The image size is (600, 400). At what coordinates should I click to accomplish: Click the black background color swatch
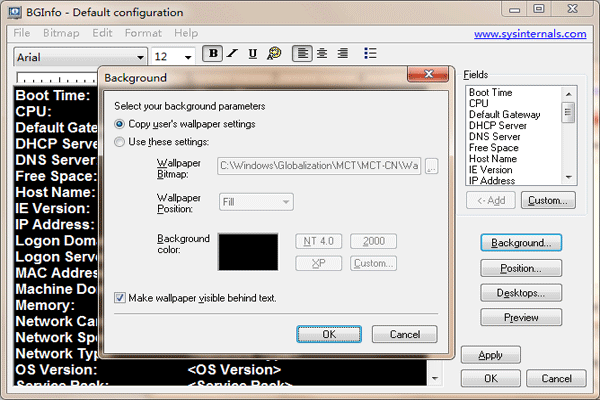pos(247,252)
